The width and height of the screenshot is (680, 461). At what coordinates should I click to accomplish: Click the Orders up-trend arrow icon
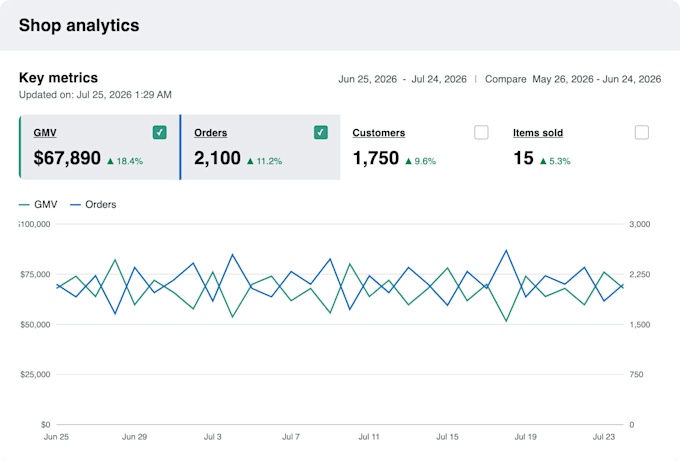250,161
